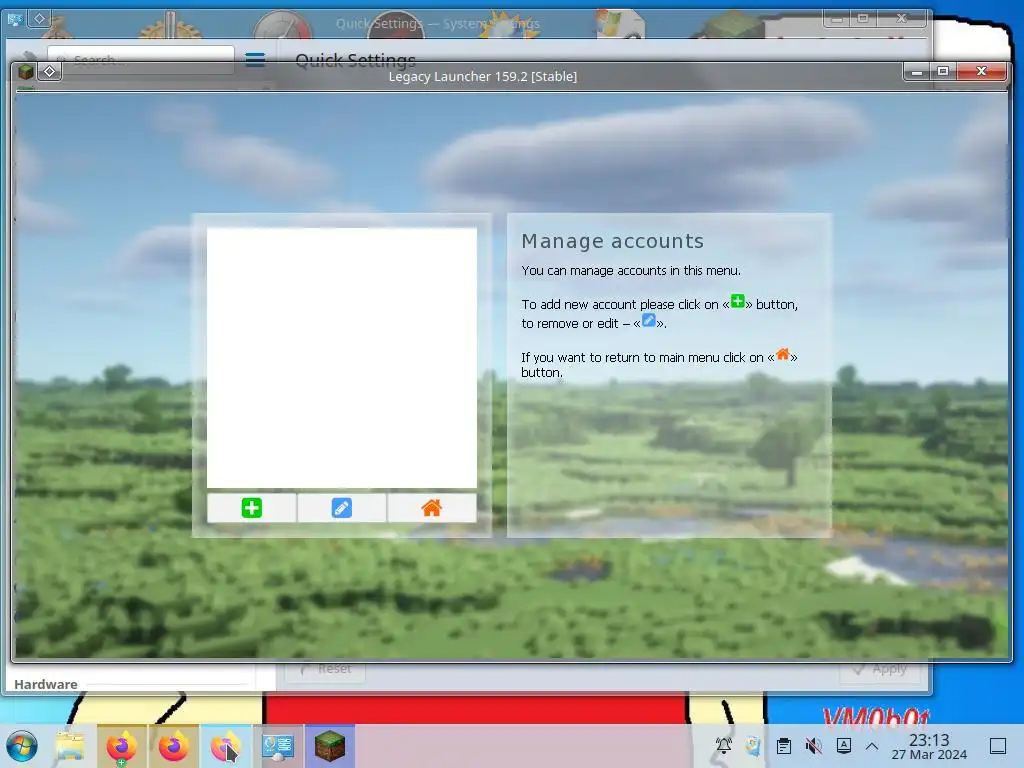Maximize the Legacy Launcher window
This screenshot has width=1024, height=768.
point(943,71)
